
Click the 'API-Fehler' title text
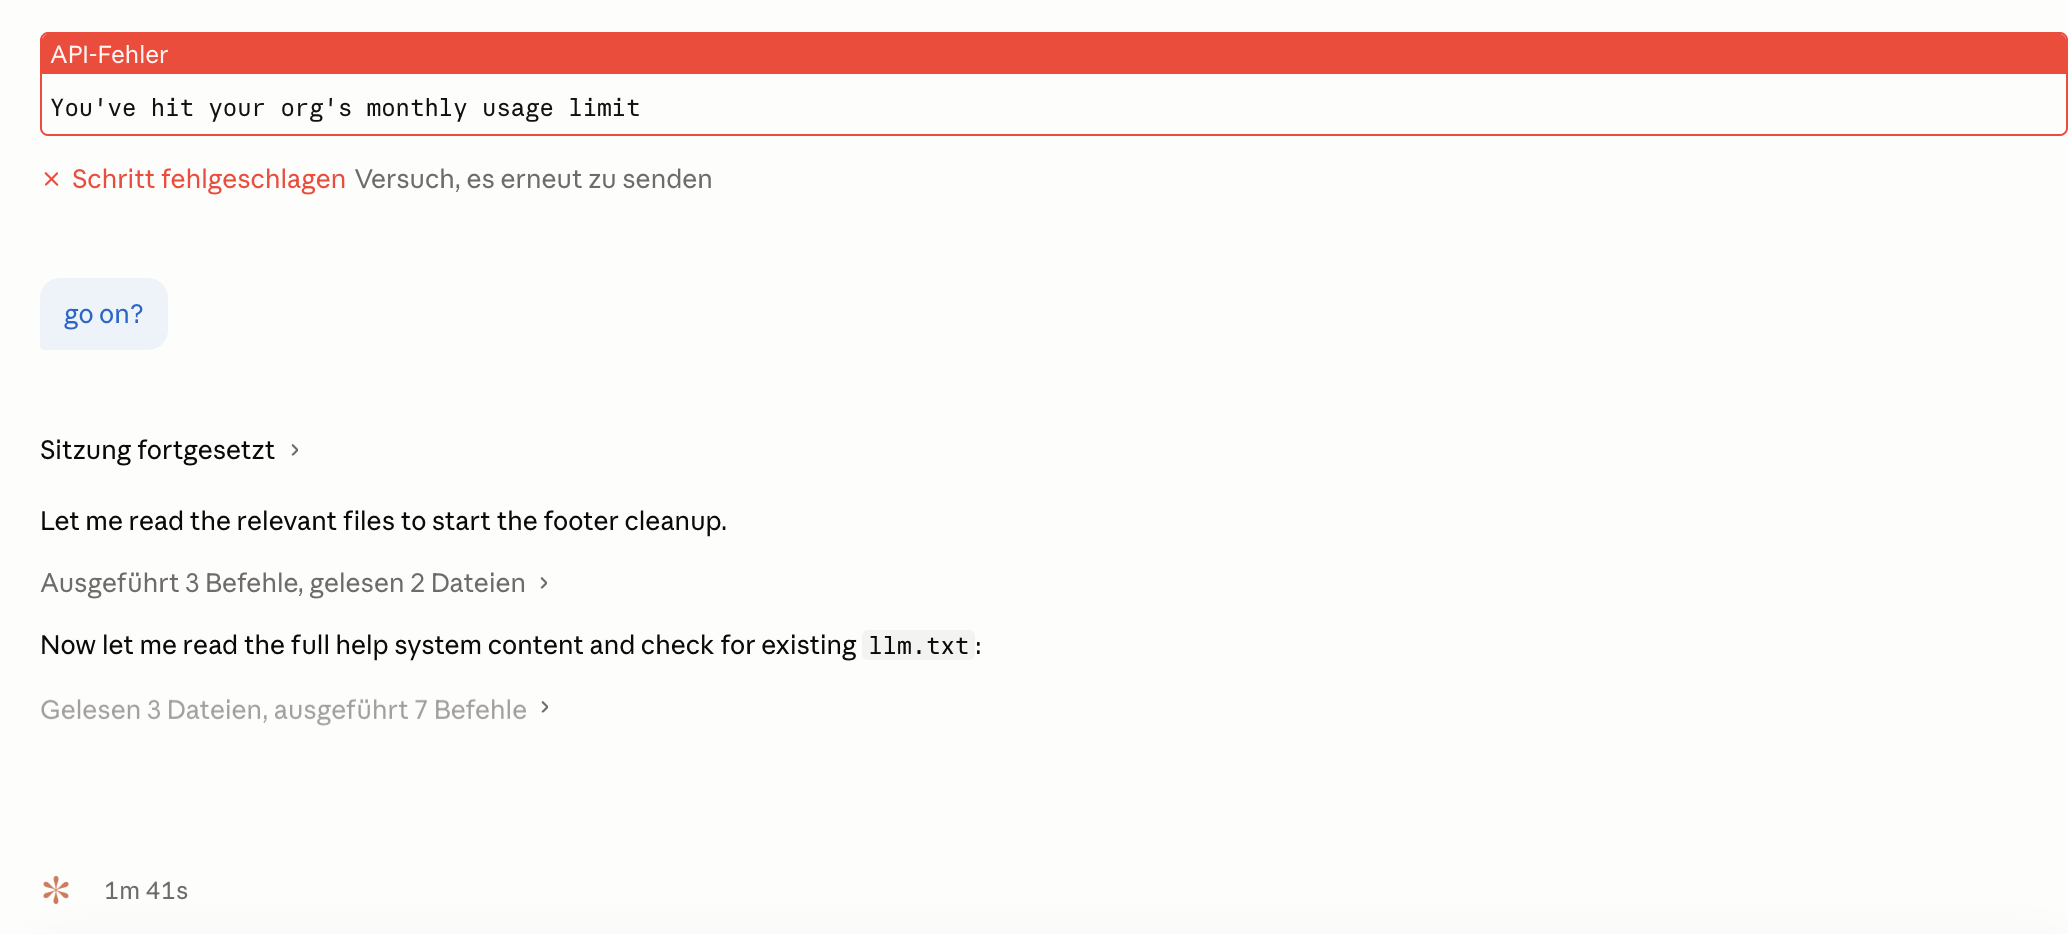click(109, 54)
